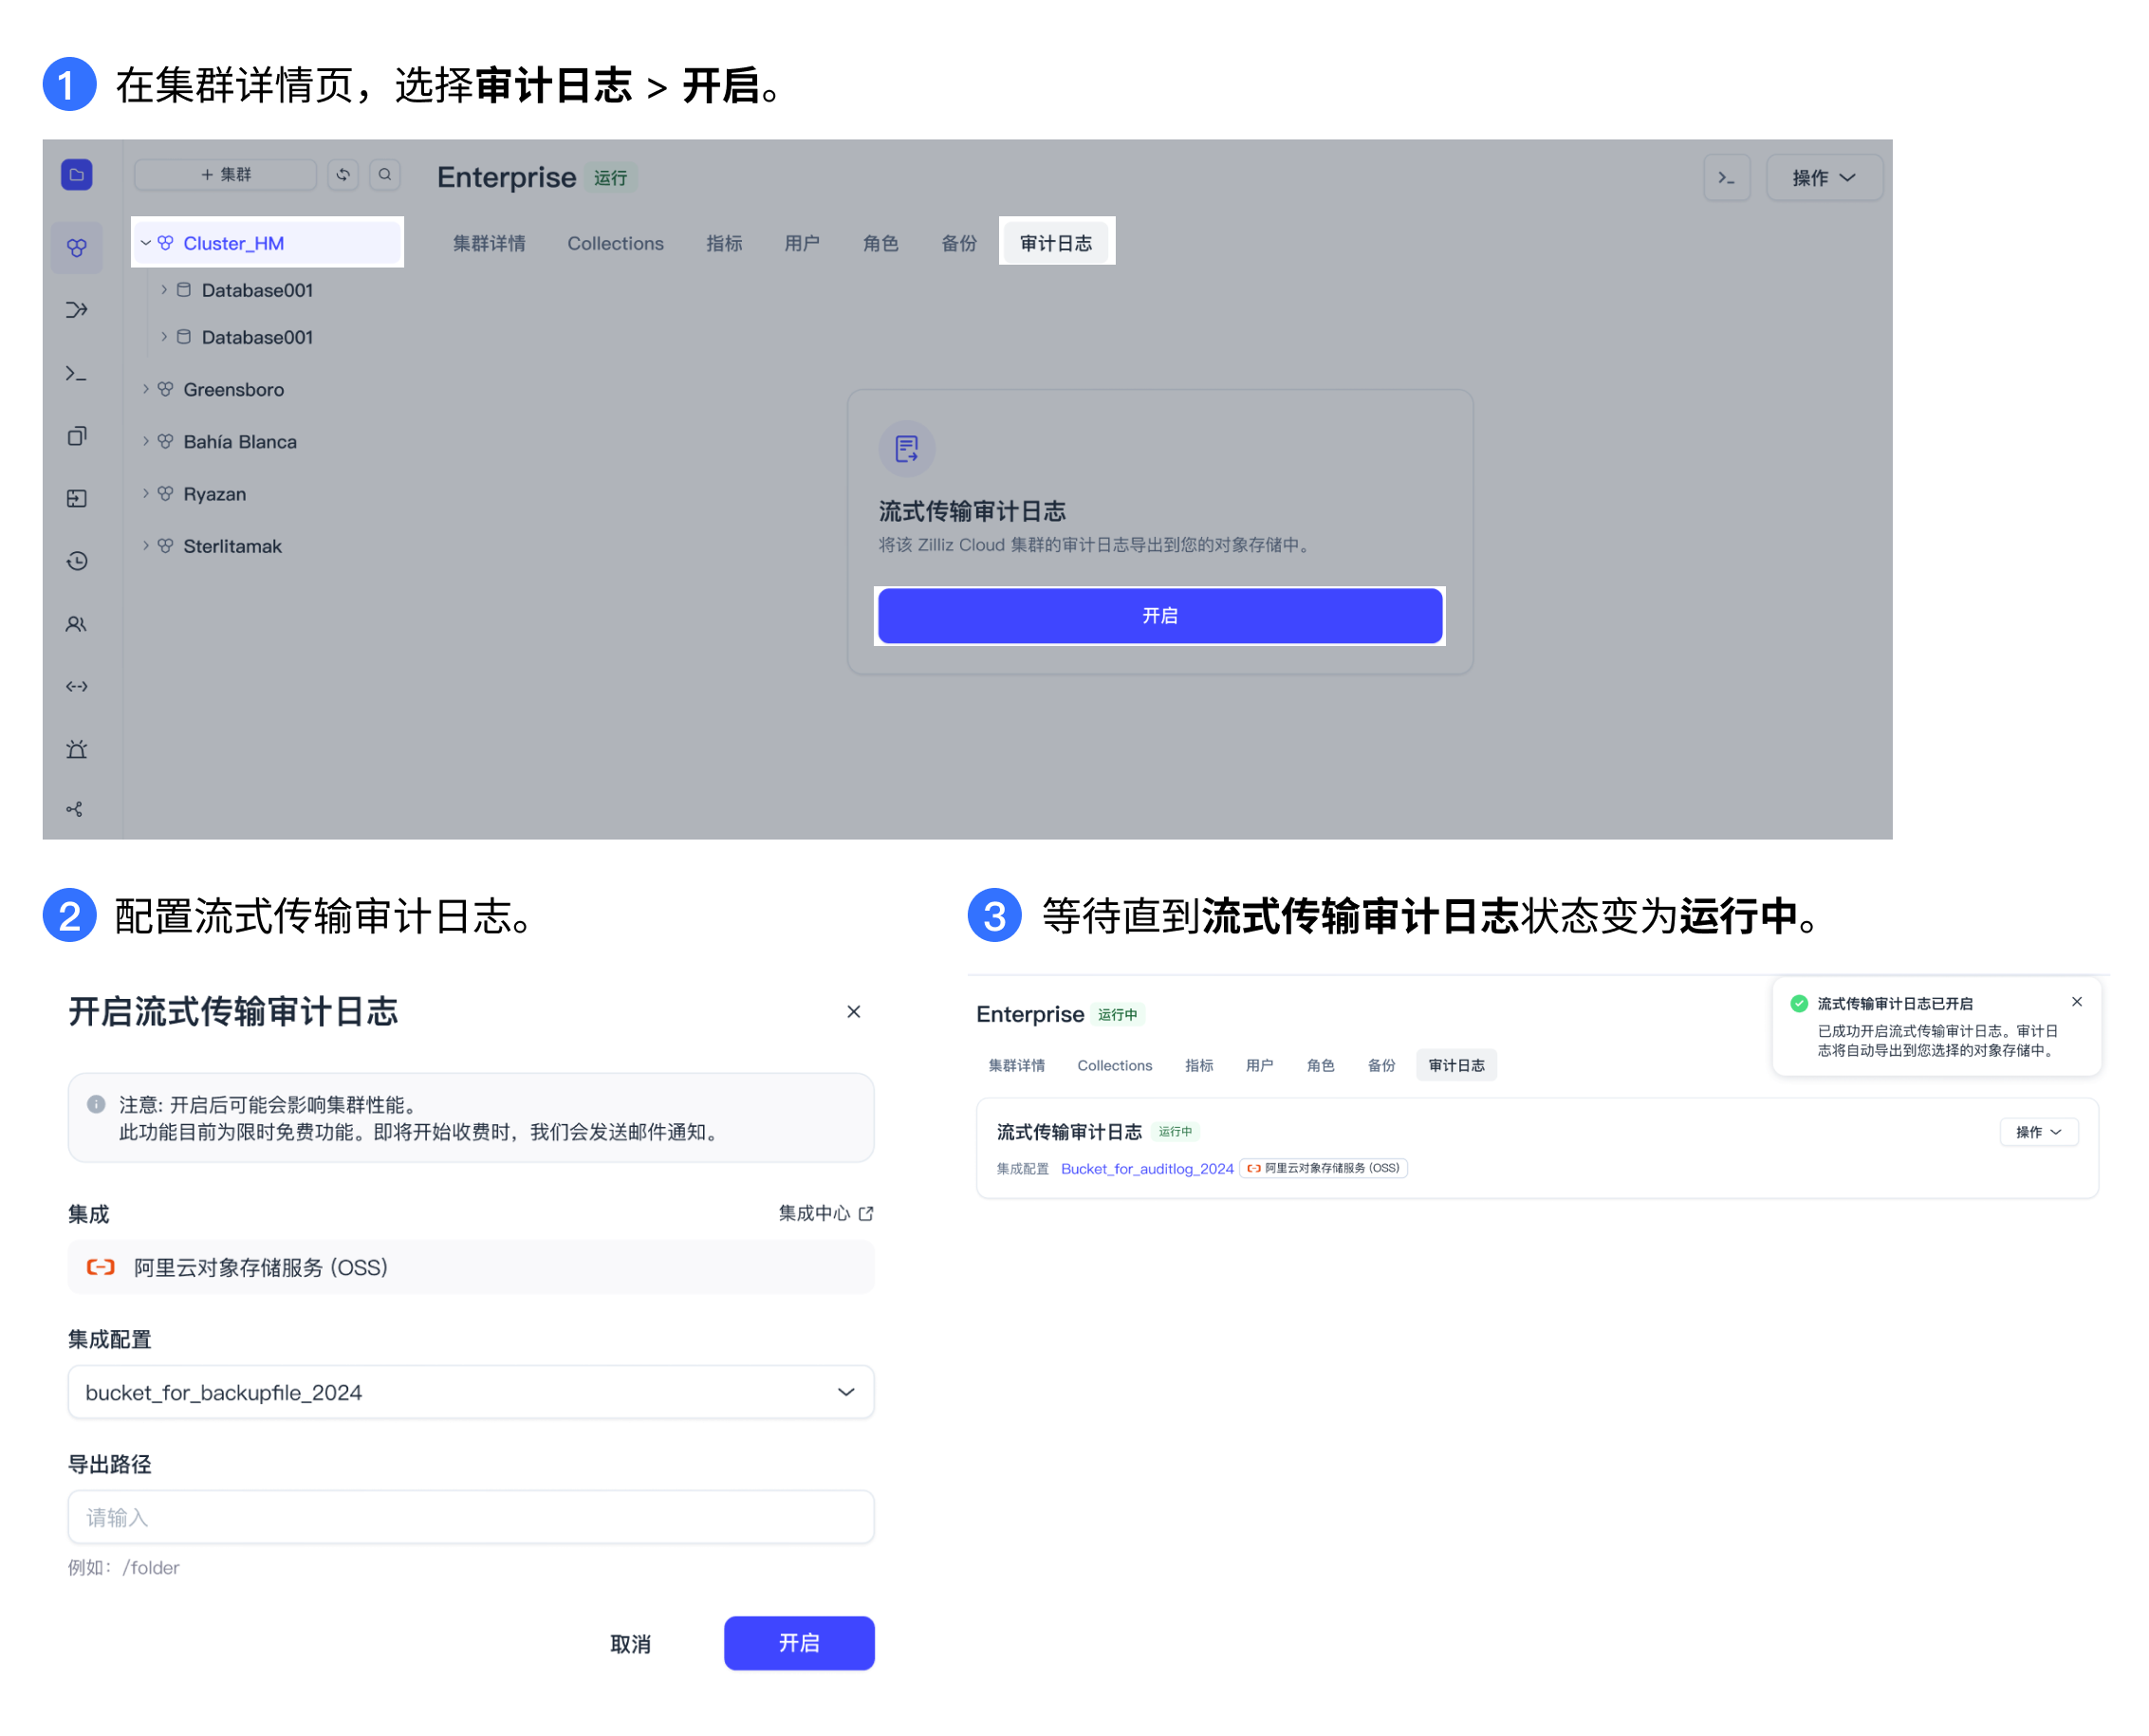Switch to the 指标 tab in step 1
The width and height of the screenshot is (2149, 1736).
pos(724,243)
